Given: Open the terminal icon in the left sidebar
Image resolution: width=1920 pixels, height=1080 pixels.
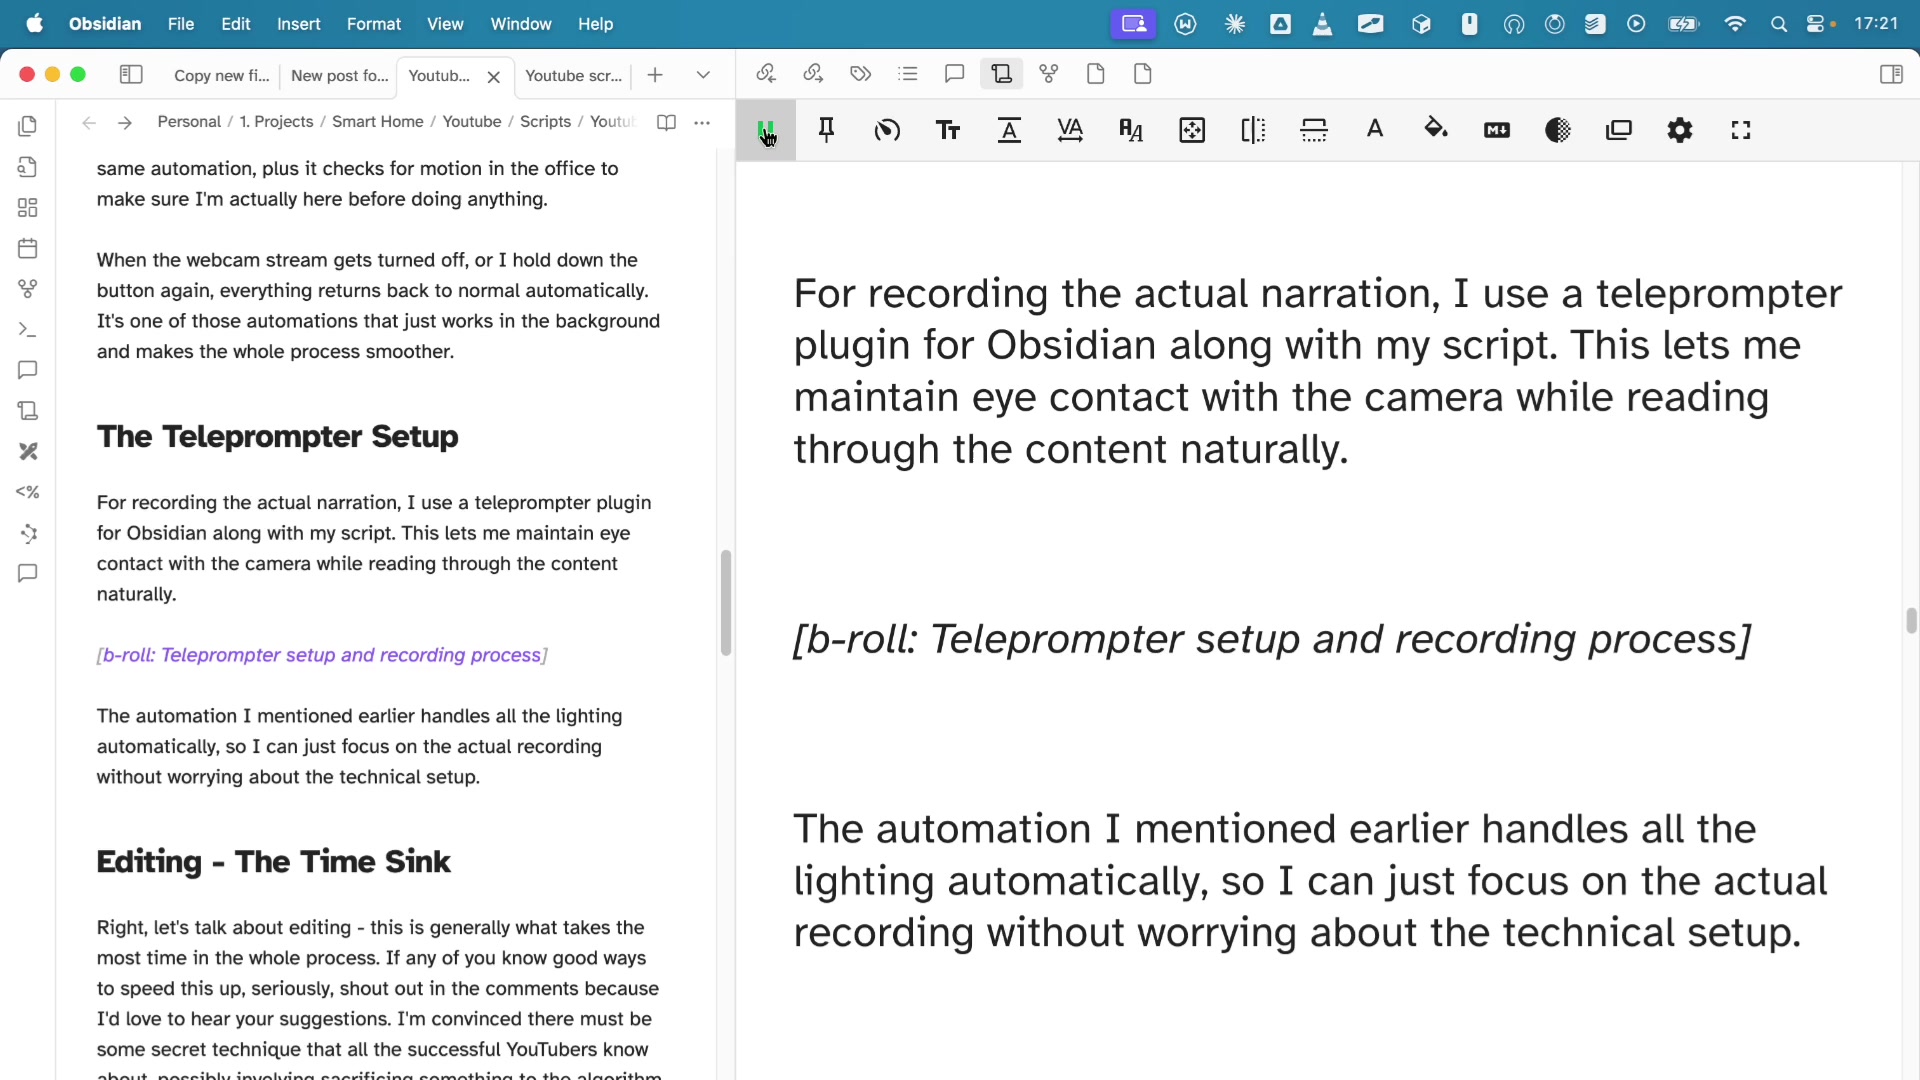Looking at the screenshot, I should (x=28, y=330).
